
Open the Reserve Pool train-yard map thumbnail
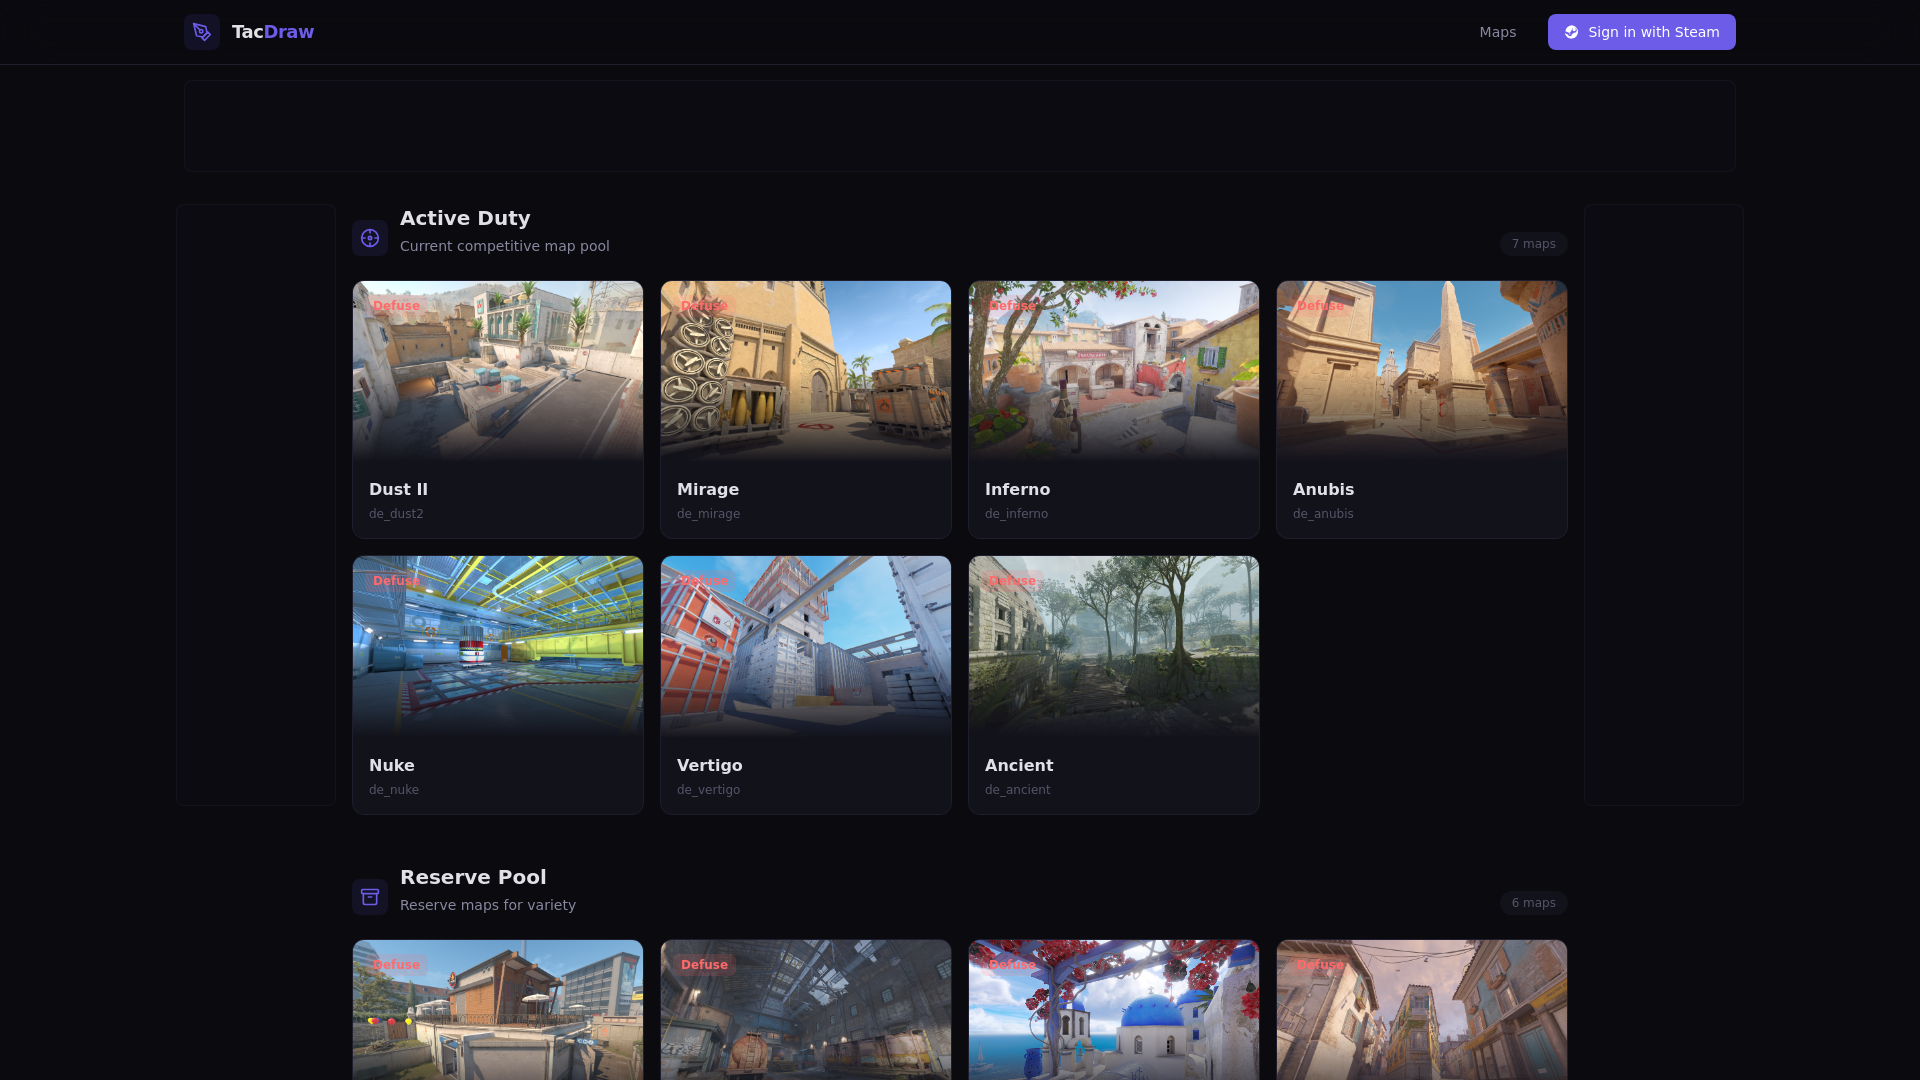tap(806, 1010)
